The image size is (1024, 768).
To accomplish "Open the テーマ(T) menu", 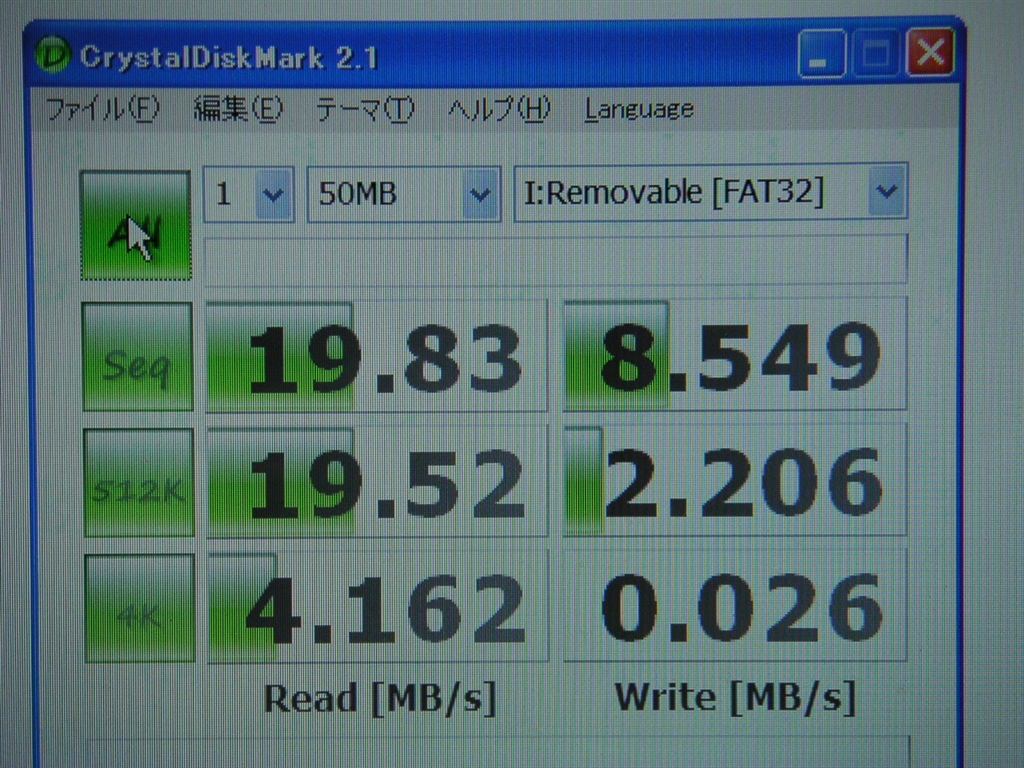I will click(x=364, y=108).
